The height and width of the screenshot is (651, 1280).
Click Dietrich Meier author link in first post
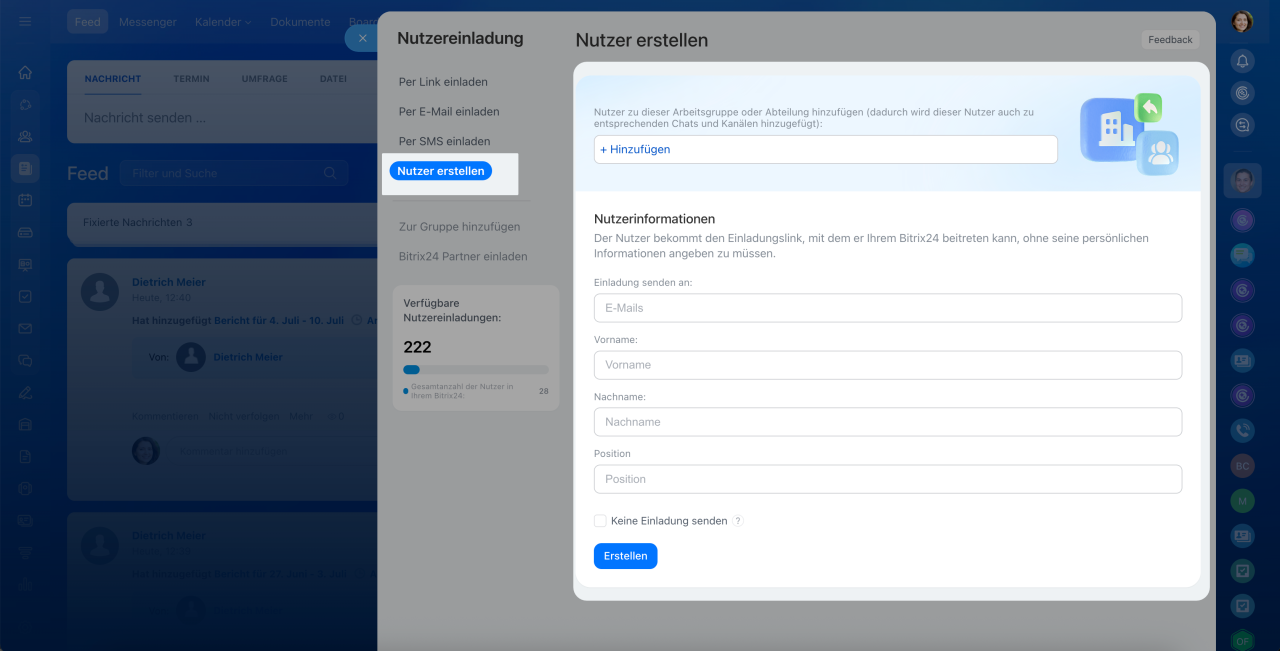169,282
